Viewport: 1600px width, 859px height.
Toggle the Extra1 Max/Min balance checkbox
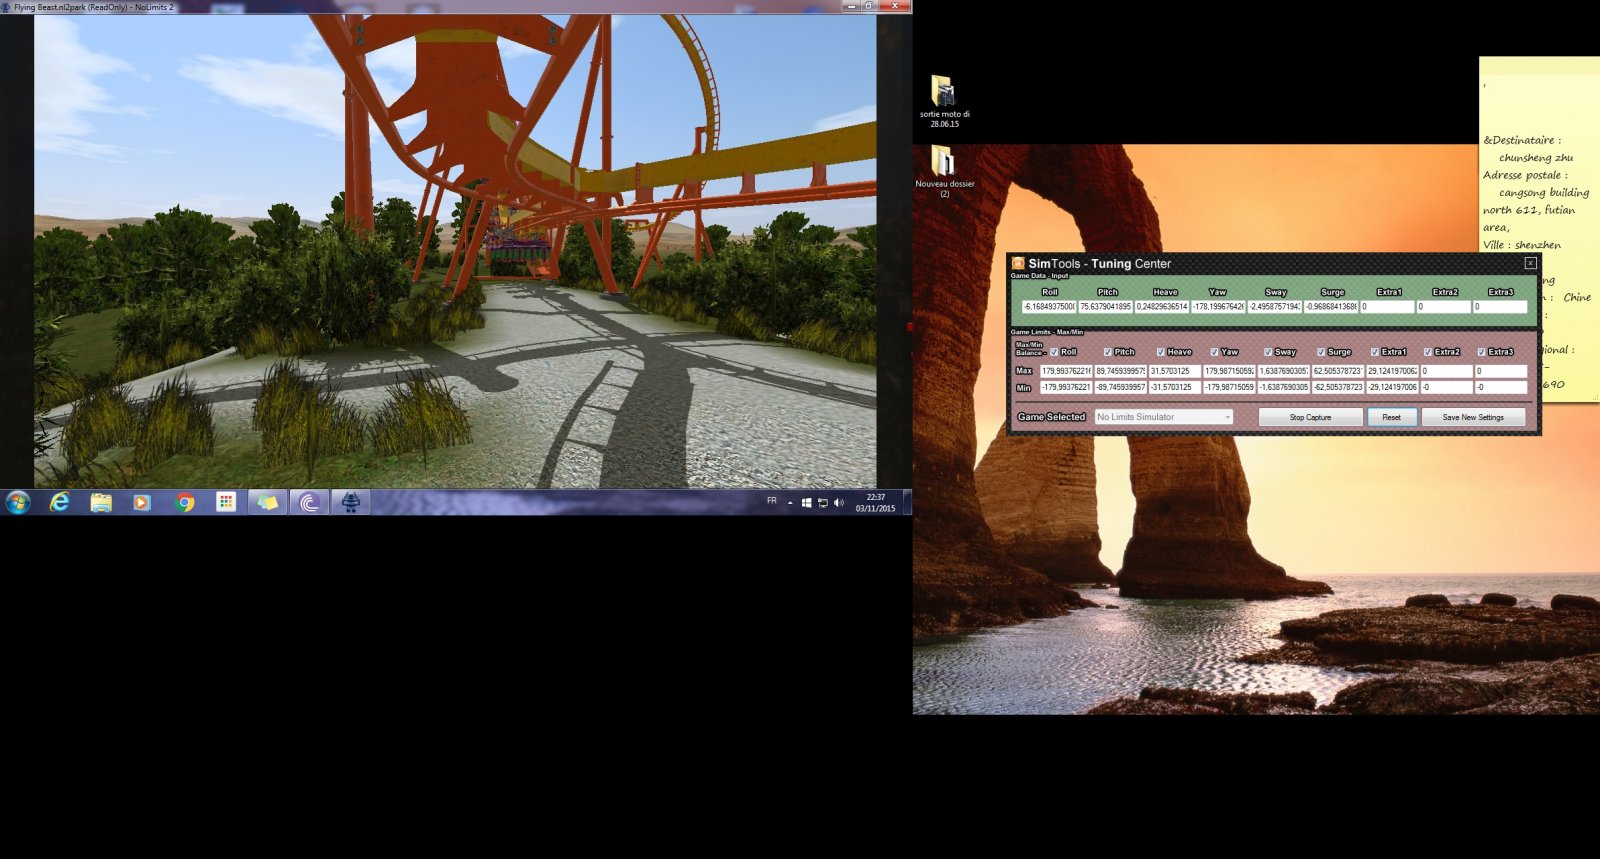[1375, 352]
